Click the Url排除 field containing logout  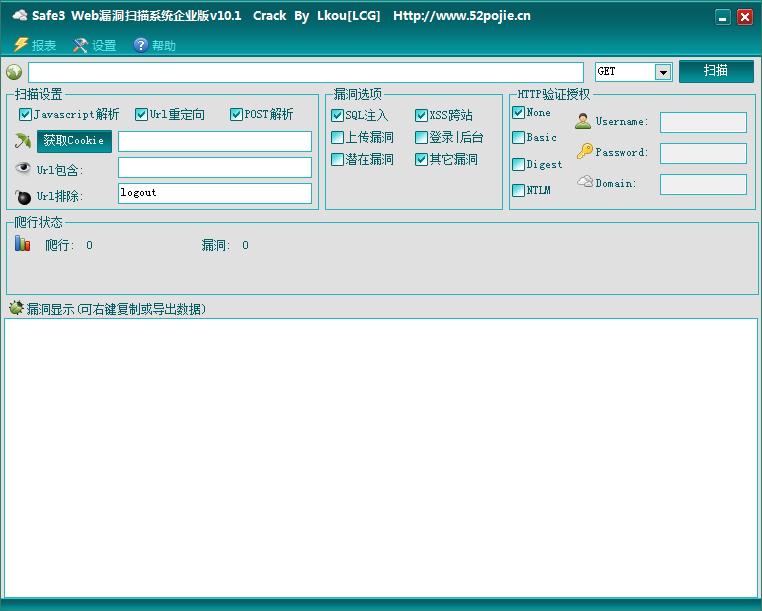(214, 193)
